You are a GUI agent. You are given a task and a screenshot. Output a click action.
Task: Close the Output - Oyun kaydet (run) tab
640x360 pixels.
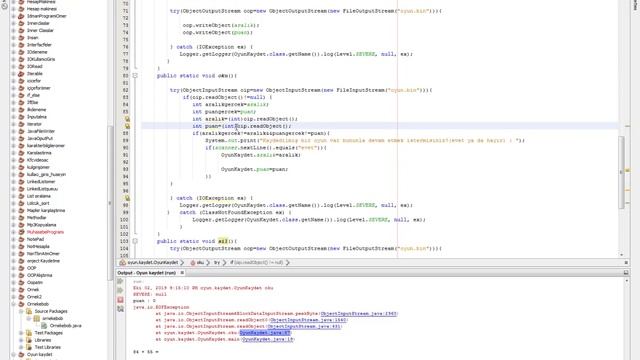(x=182, y=273)
